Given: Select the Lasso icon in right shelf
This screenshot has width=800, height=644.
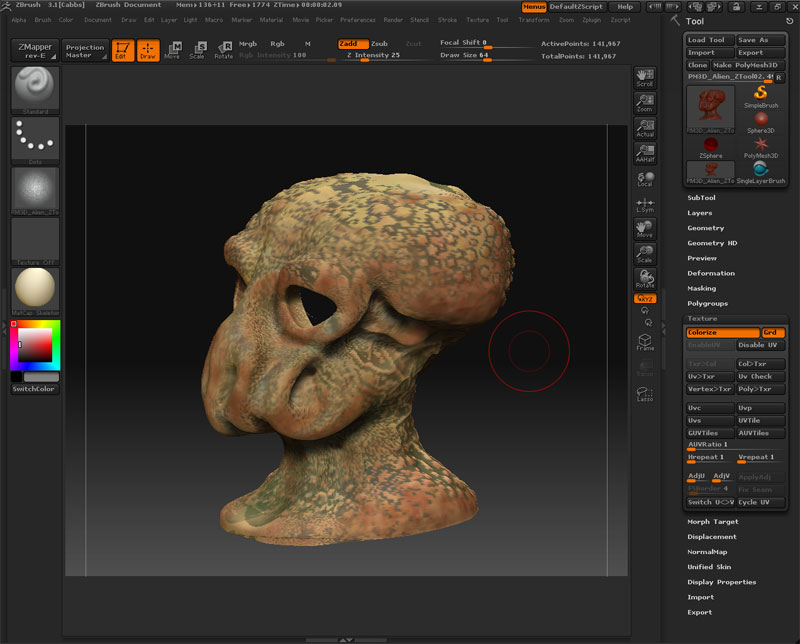Looking at the screenshot, I should (x=645, y=394).
